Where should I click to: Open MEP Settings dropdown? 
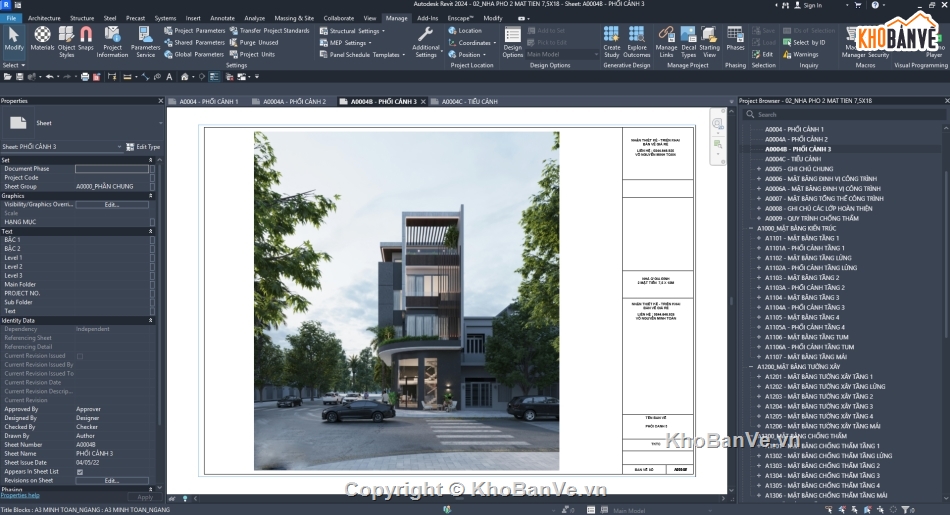(x=345, y=42)
